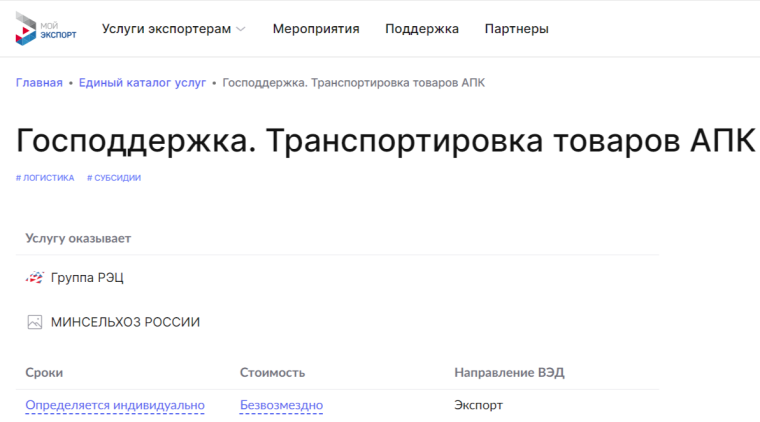The width and height of the screenshot is (760, 422).
Task: Click the Мой Экспорт logo
Action: [46, 29]
